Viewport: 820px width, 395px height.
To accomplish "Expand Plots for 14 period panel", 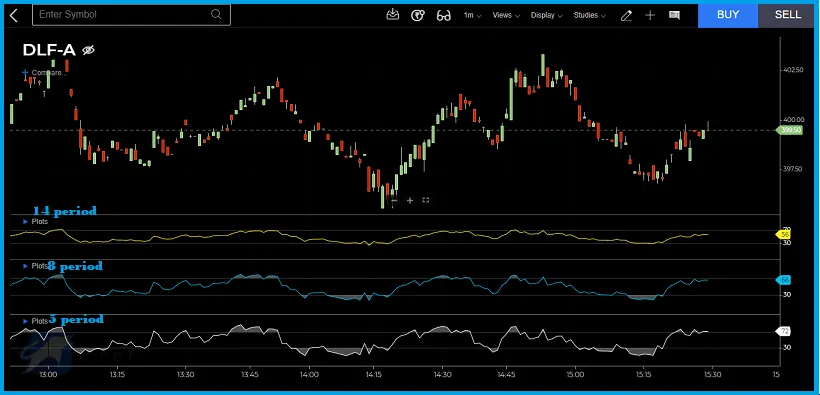I will [x=36, y=221].
